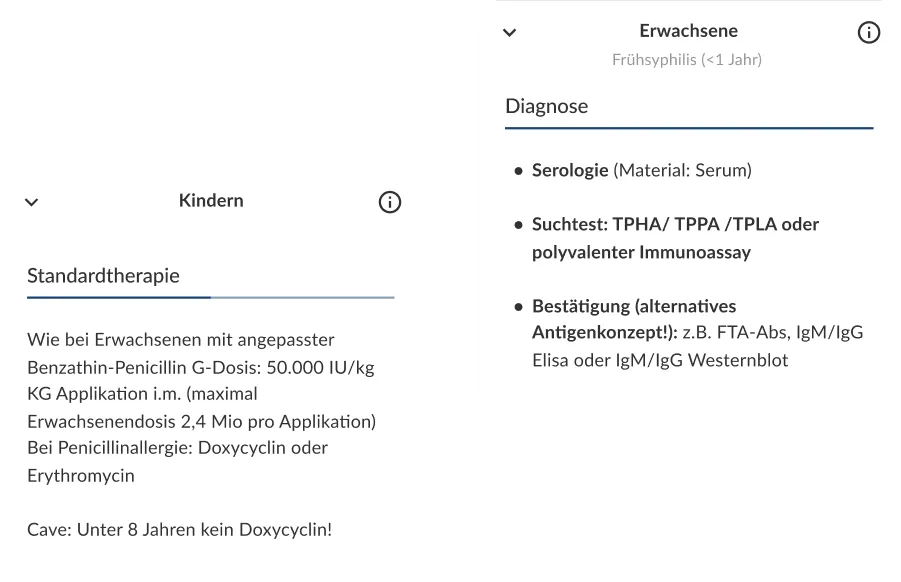Select the circled i beside Erwachsene heading
This screenshot has width=901, height=582.
[x=868, y=32]
